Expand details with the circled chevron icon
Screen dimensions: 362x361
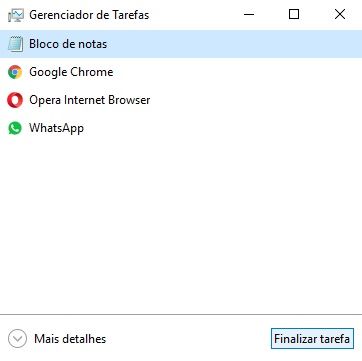tap(17, 339)
